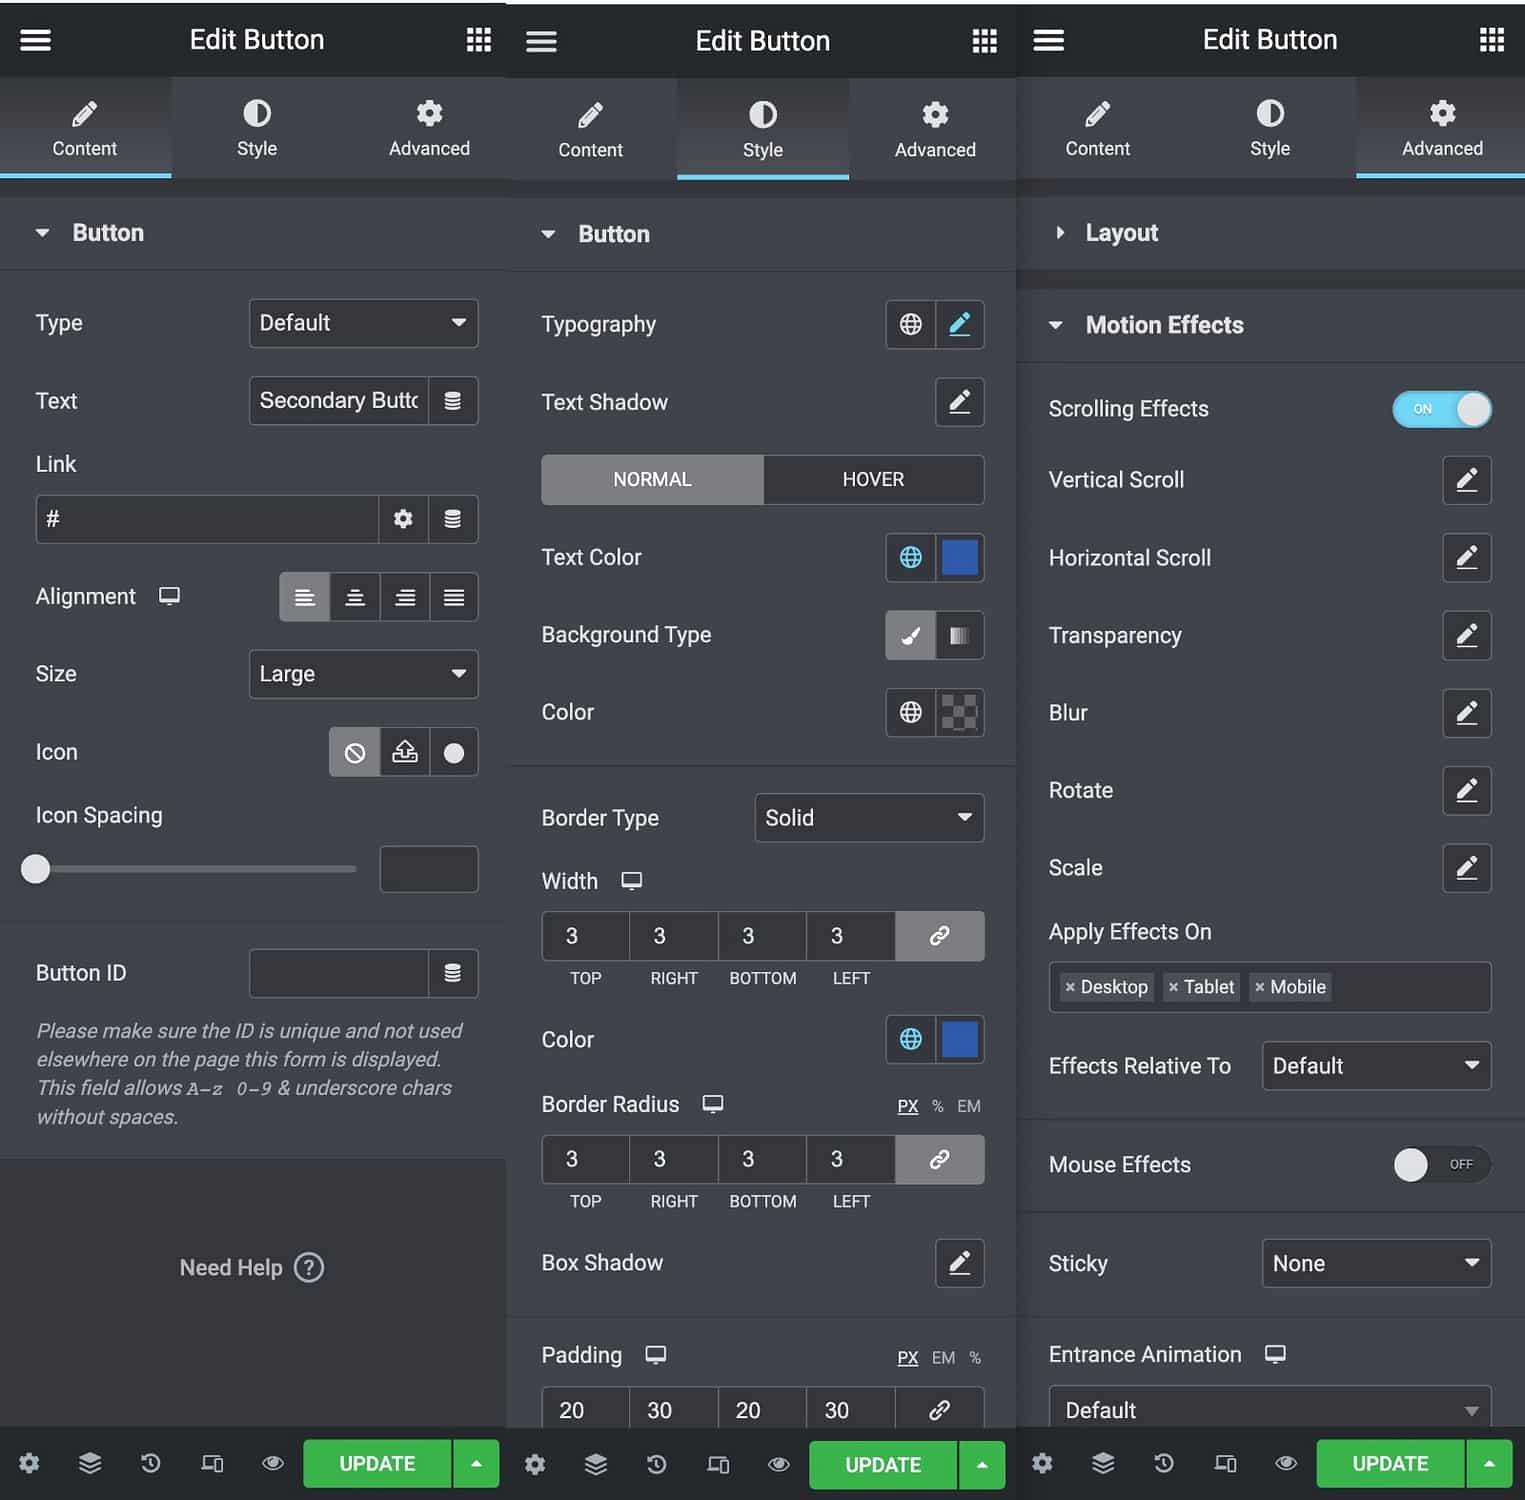Screen dimensions: 1525x1500
Task: Open the Advanced tab in left panel
Action: (x=429, y=128)
